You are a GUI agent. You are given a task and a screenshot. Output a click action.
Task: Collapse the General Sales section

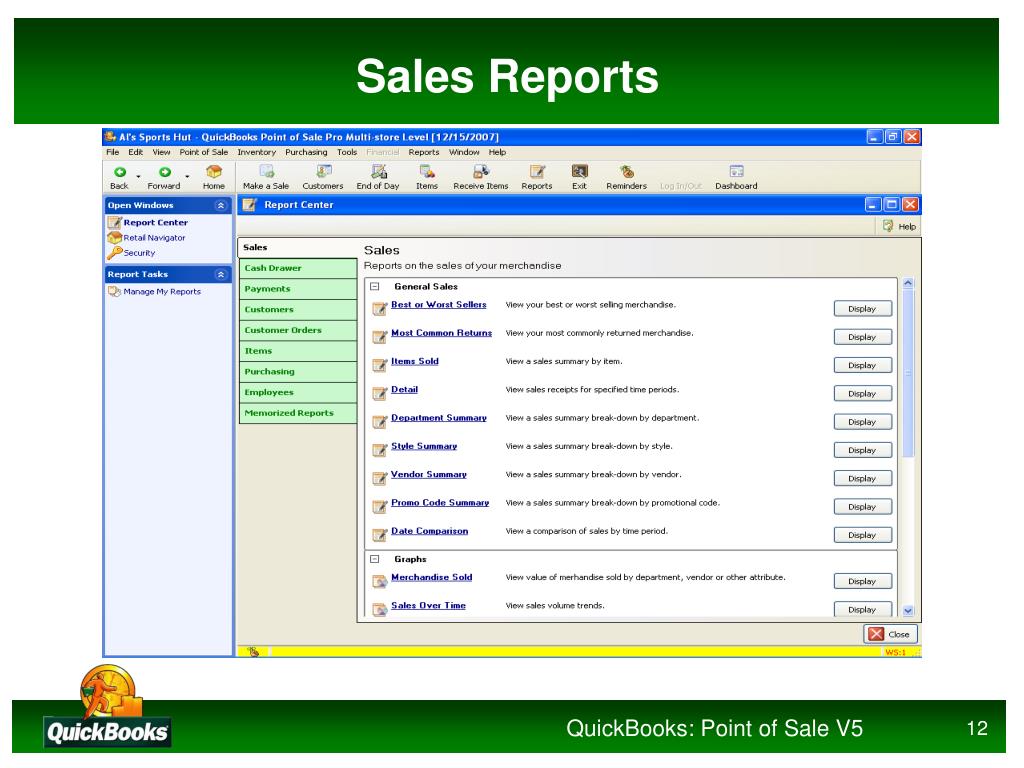coord(375,286)
